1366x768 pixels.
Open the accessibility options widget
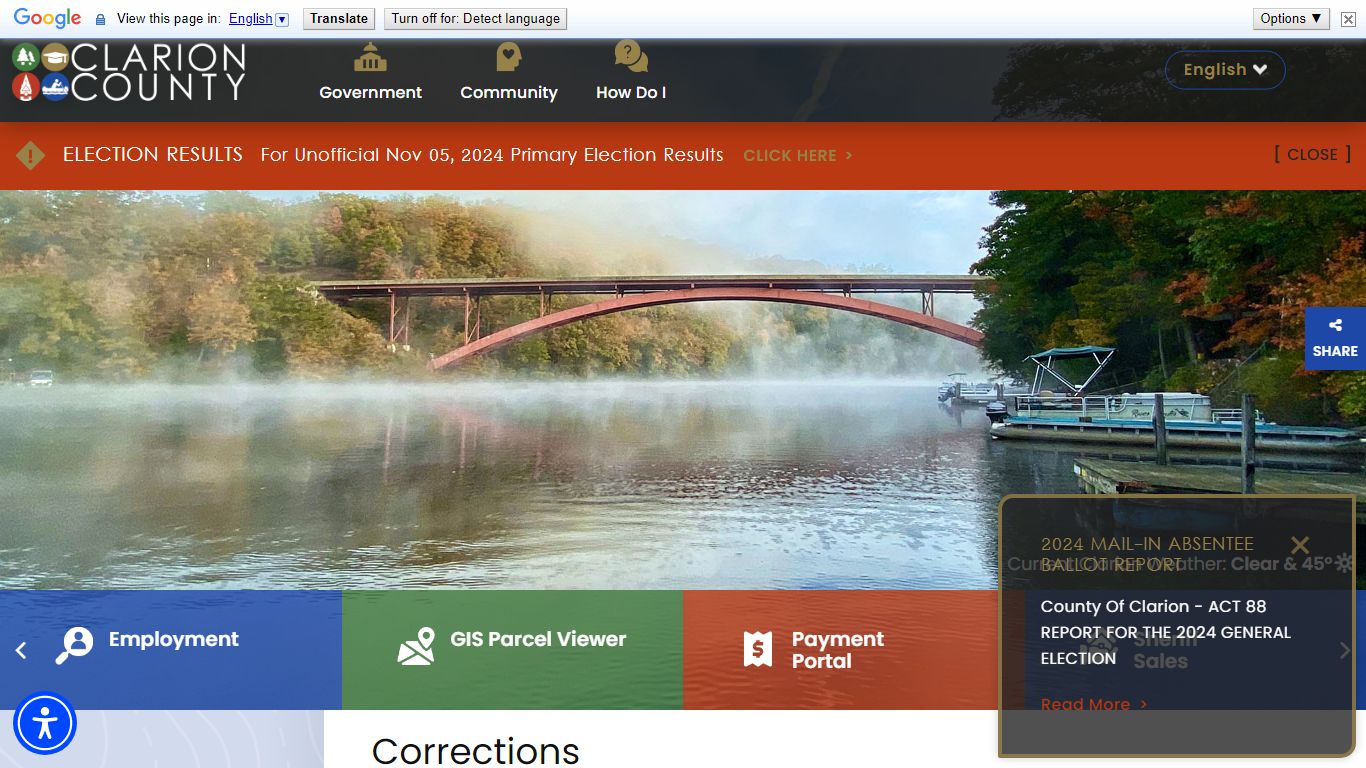(45, 723)
